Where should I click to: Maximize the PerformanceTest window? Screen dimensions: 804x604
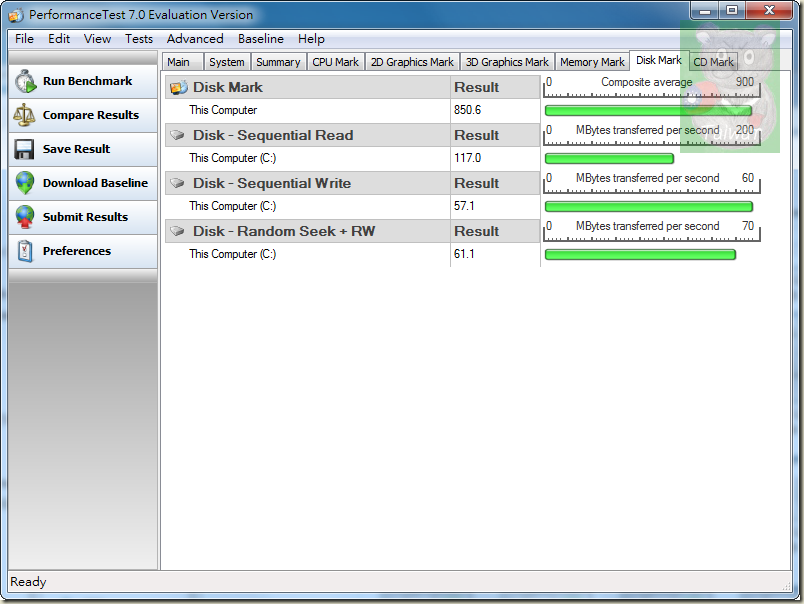(732, 11)
